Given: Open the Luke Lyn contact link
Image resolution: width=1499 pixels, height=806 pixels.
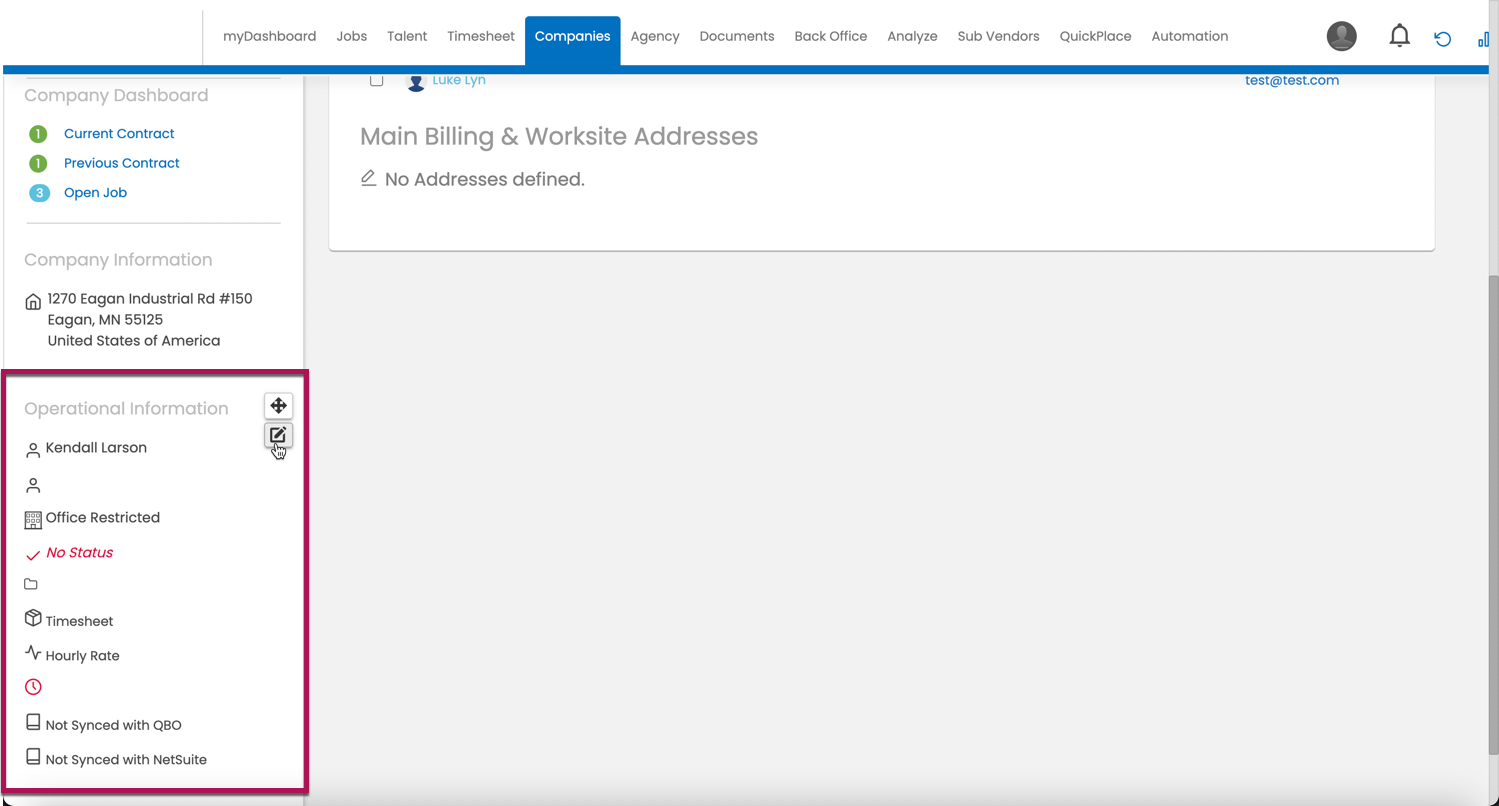Looking at the screenshot, I should tap(459, 80).
